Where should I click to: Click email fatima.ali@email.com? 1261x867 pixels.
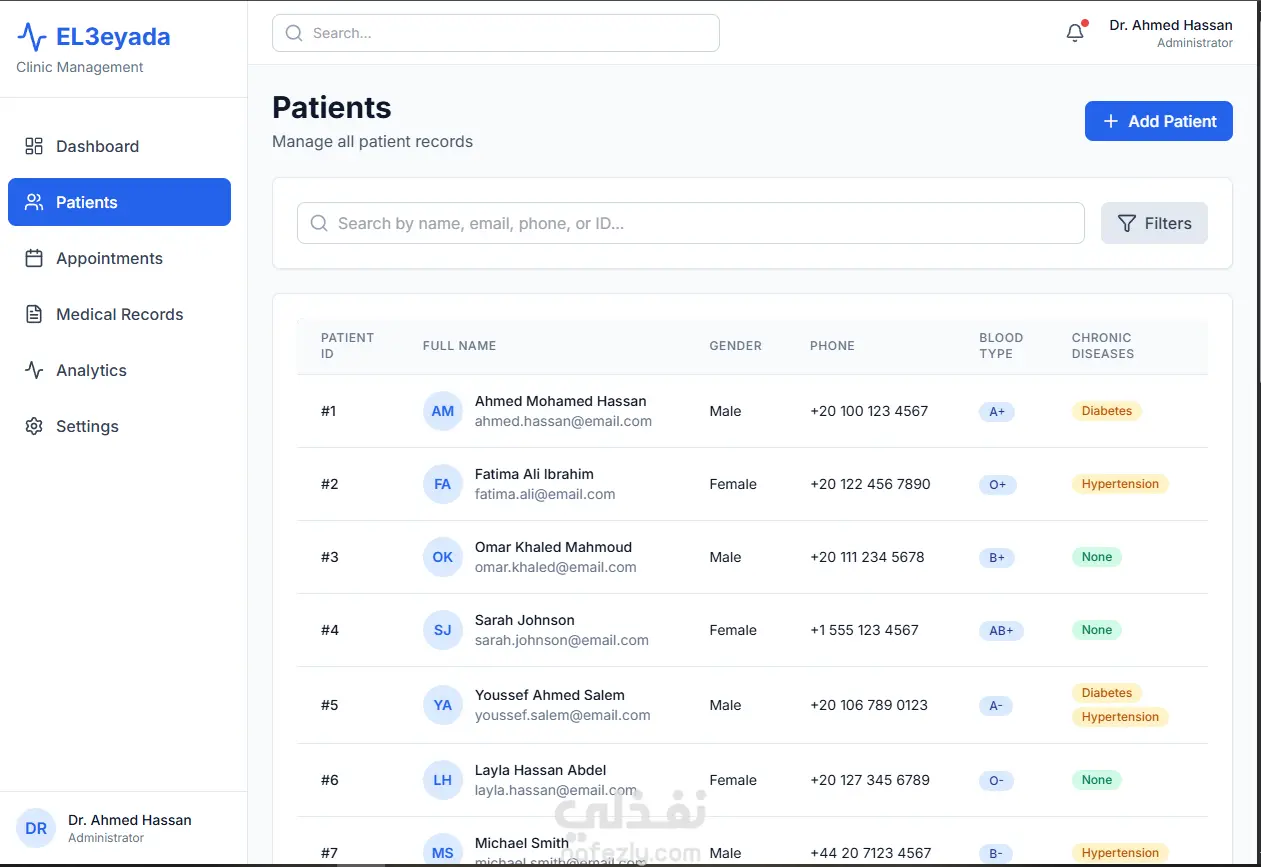[x=545, y=494]
